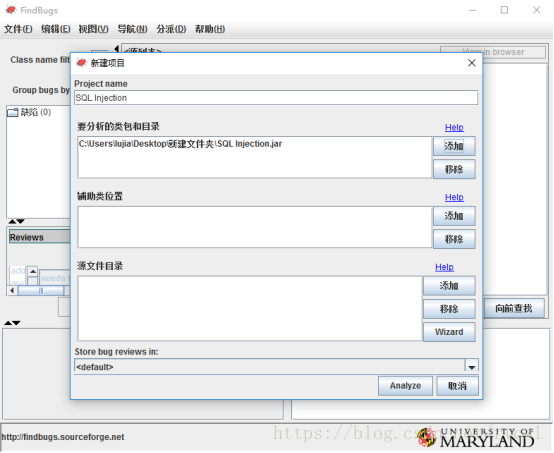Maximize the FindBugs window
The width and height of the screenshot is (554, 453).
click(x=505, y=10)
